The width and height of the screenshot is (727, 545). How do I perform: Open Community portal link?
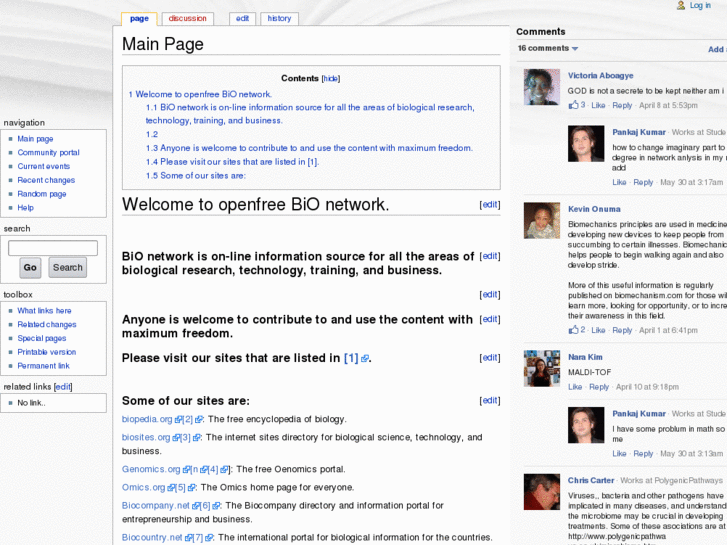click(48, 153)
